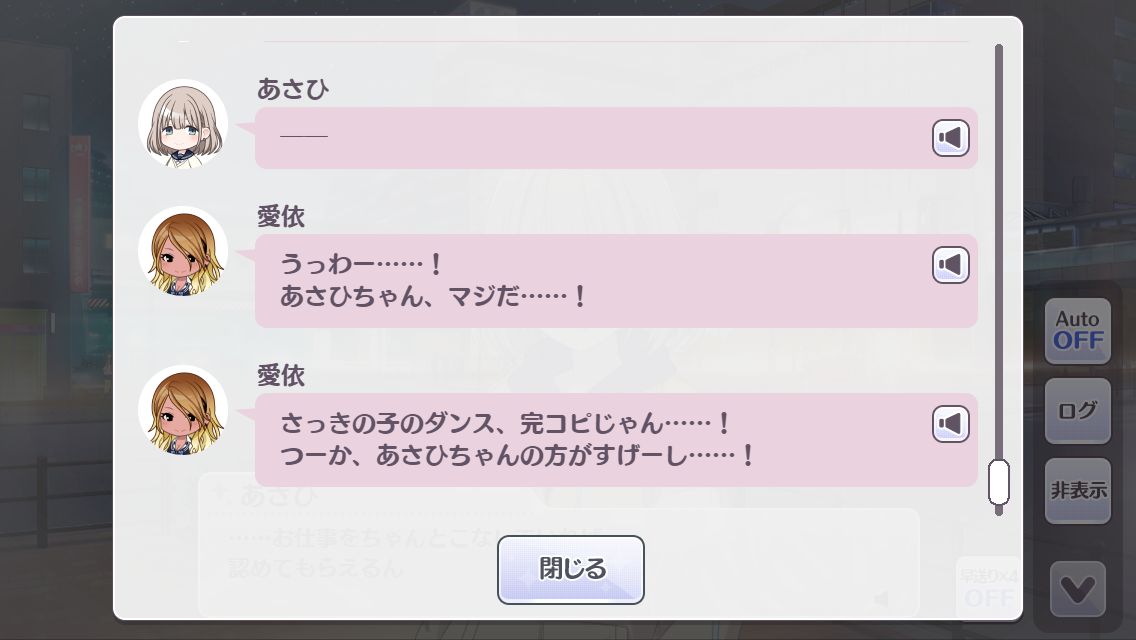Click the log scrollbar thumb
Image resolution: width=1136 pixels, height=640 pixels.
coord(998,482)
